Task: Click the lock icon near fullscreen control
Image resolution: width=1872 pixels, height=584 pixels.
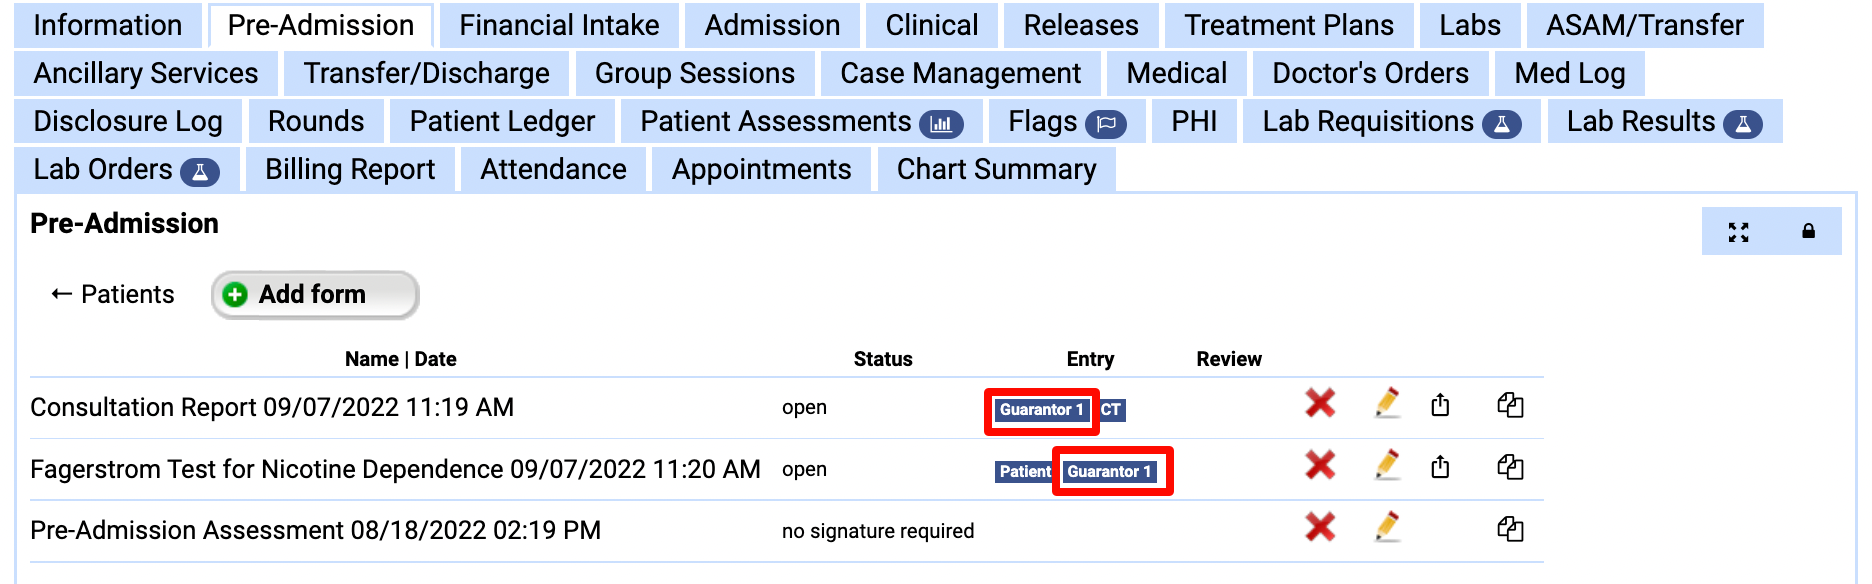Action: pos(1808,232)
